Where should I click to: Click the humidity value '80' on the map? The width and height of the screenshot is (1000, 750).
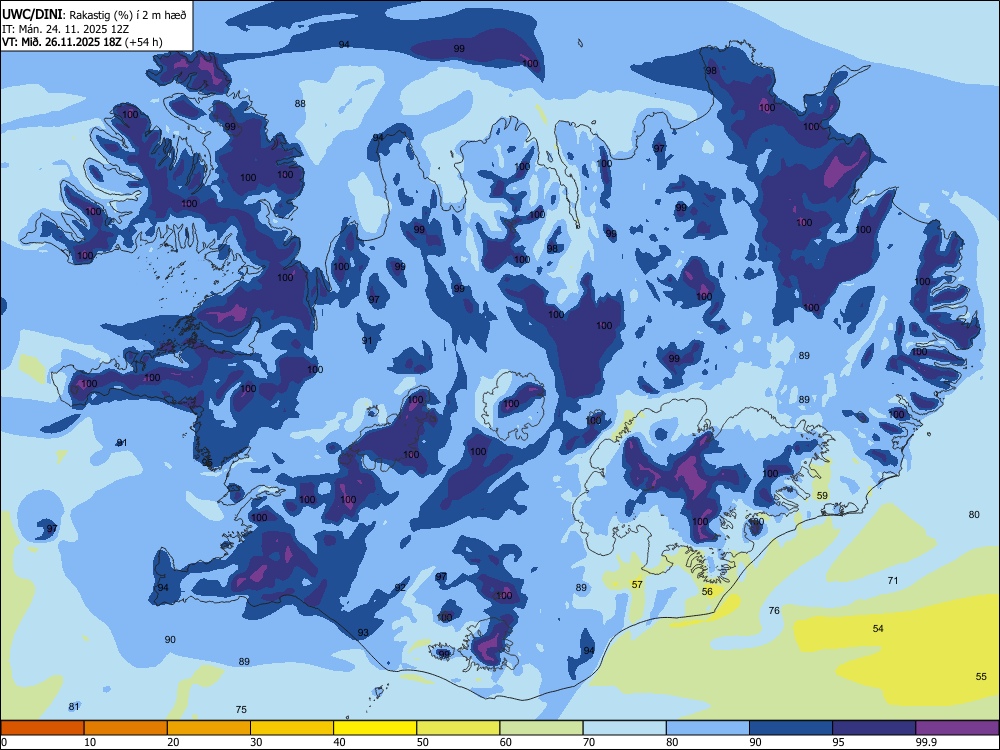974,514
